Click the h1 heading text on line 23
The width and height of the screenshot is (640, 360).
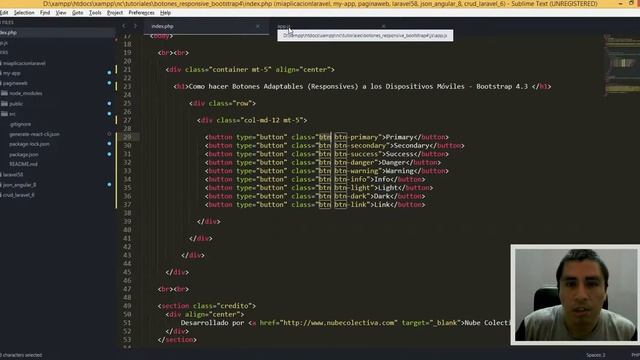point(358,87)
